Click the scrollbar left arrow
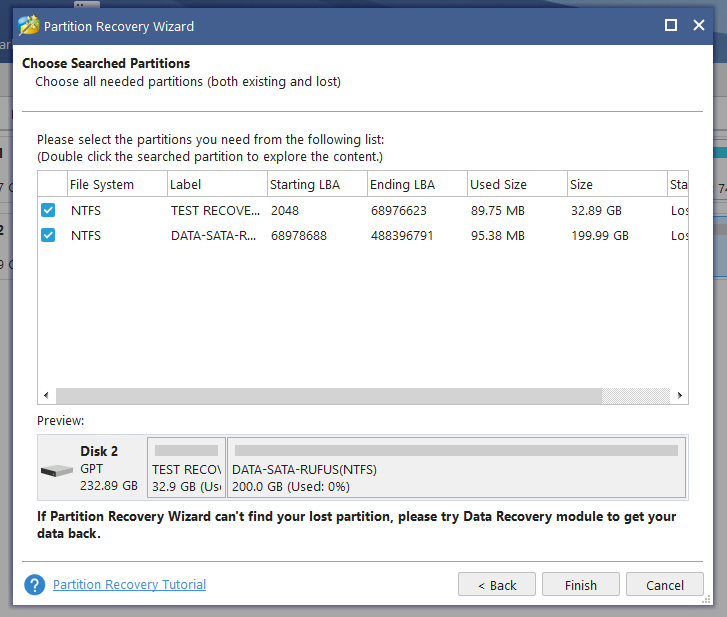This screenshot has height=617, width=727. point(46,395)
